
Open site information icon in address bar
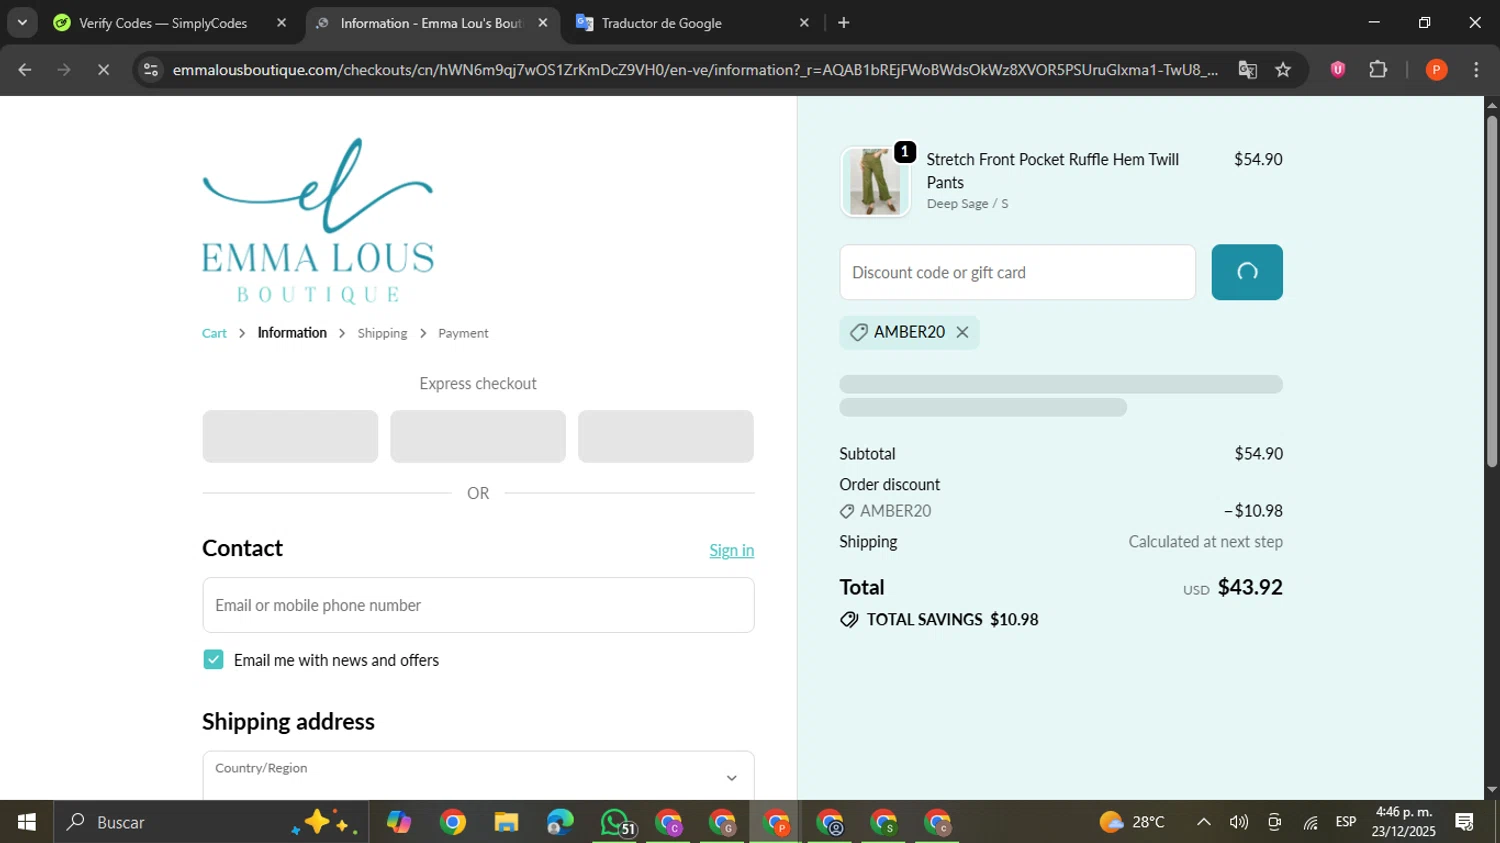(150, 70)
